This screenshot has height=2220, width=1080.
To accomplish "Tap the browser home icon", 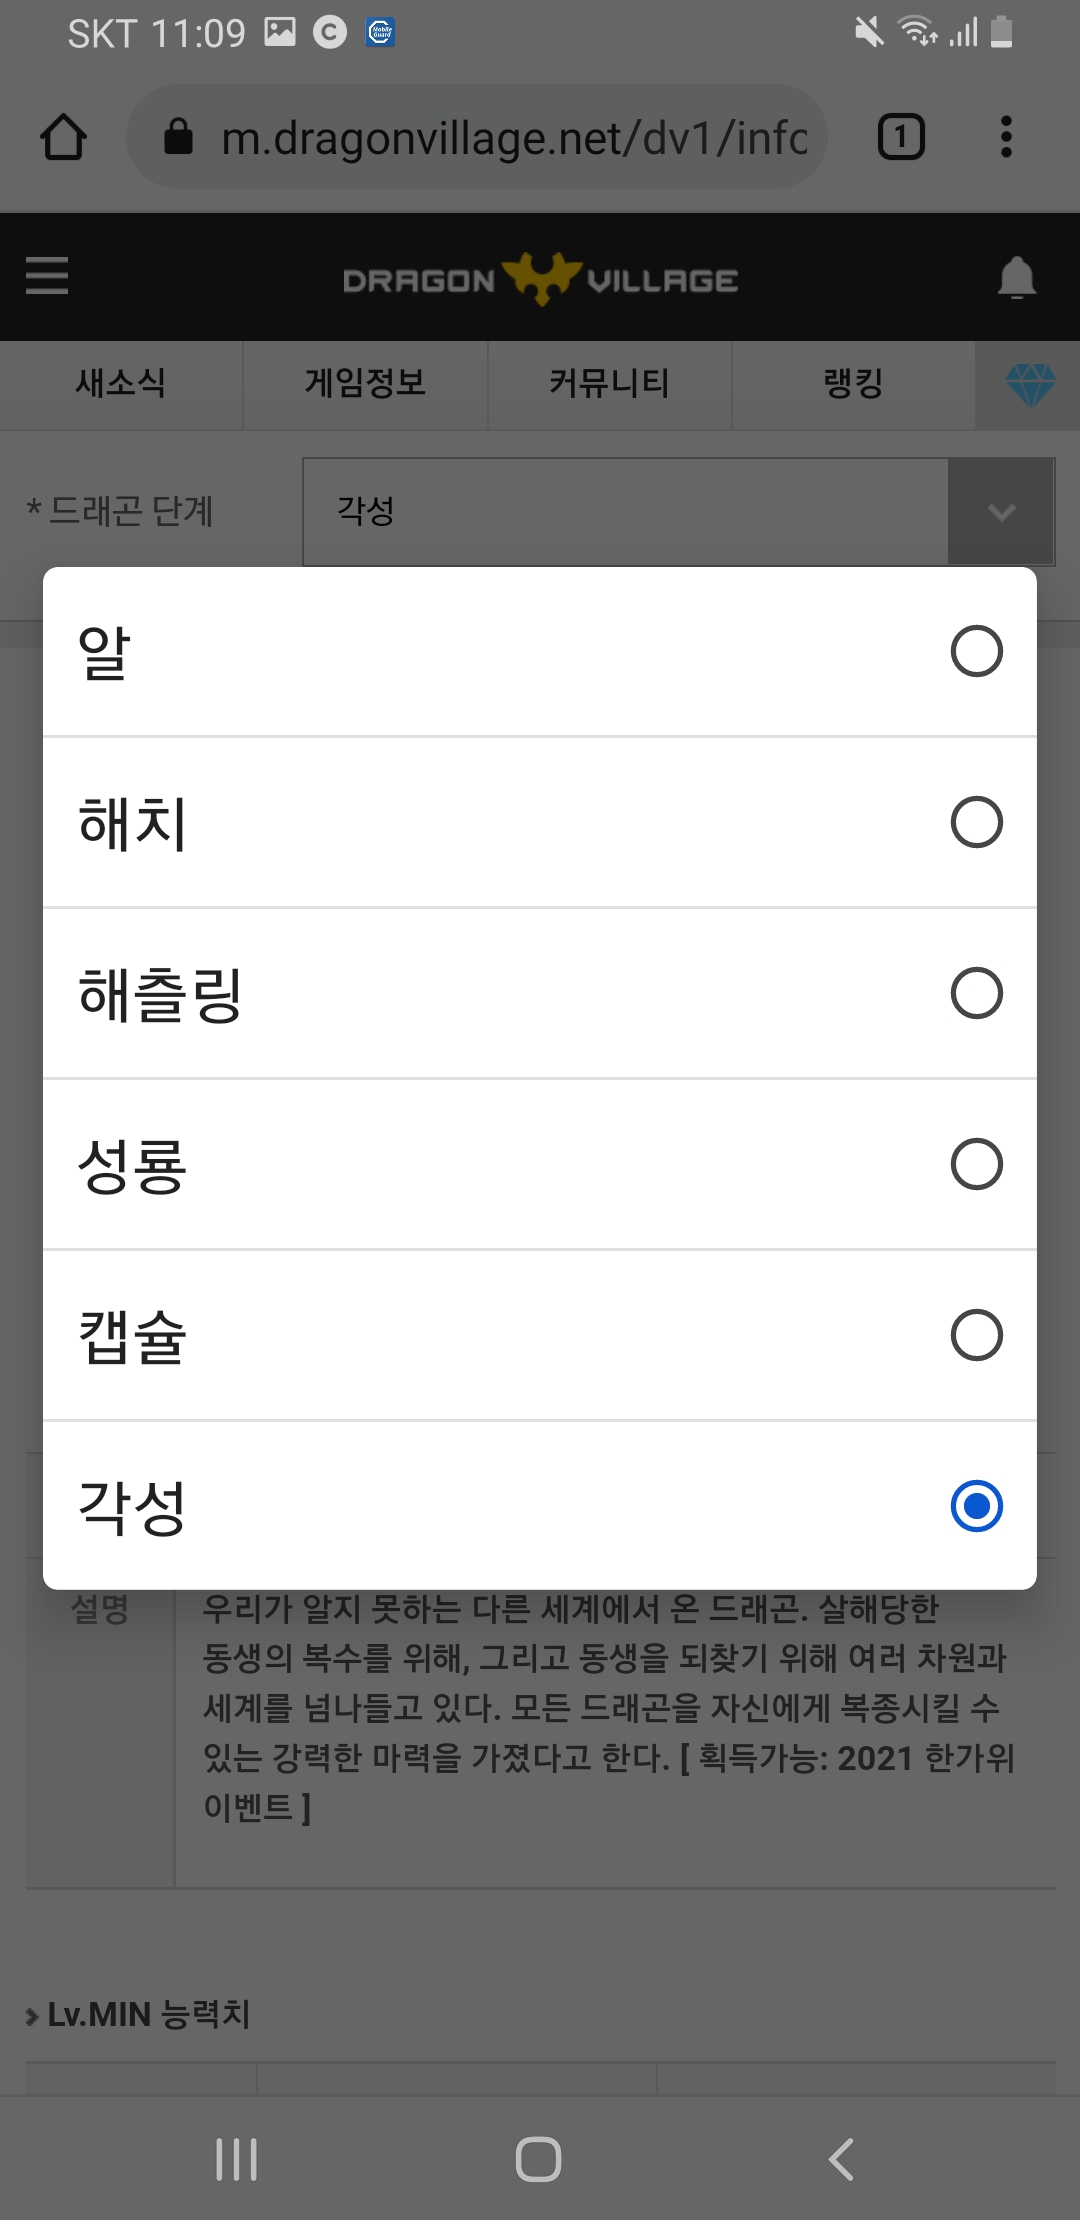I will 63,137.
